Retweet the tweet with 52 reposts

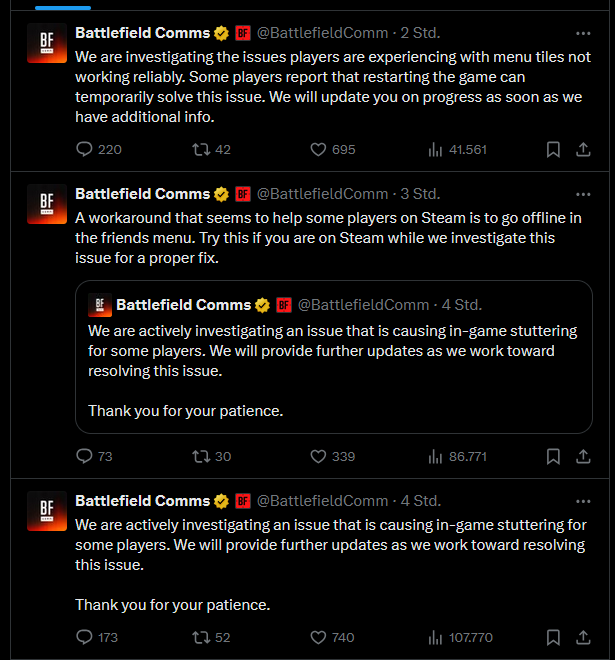(x=201, y=637)
